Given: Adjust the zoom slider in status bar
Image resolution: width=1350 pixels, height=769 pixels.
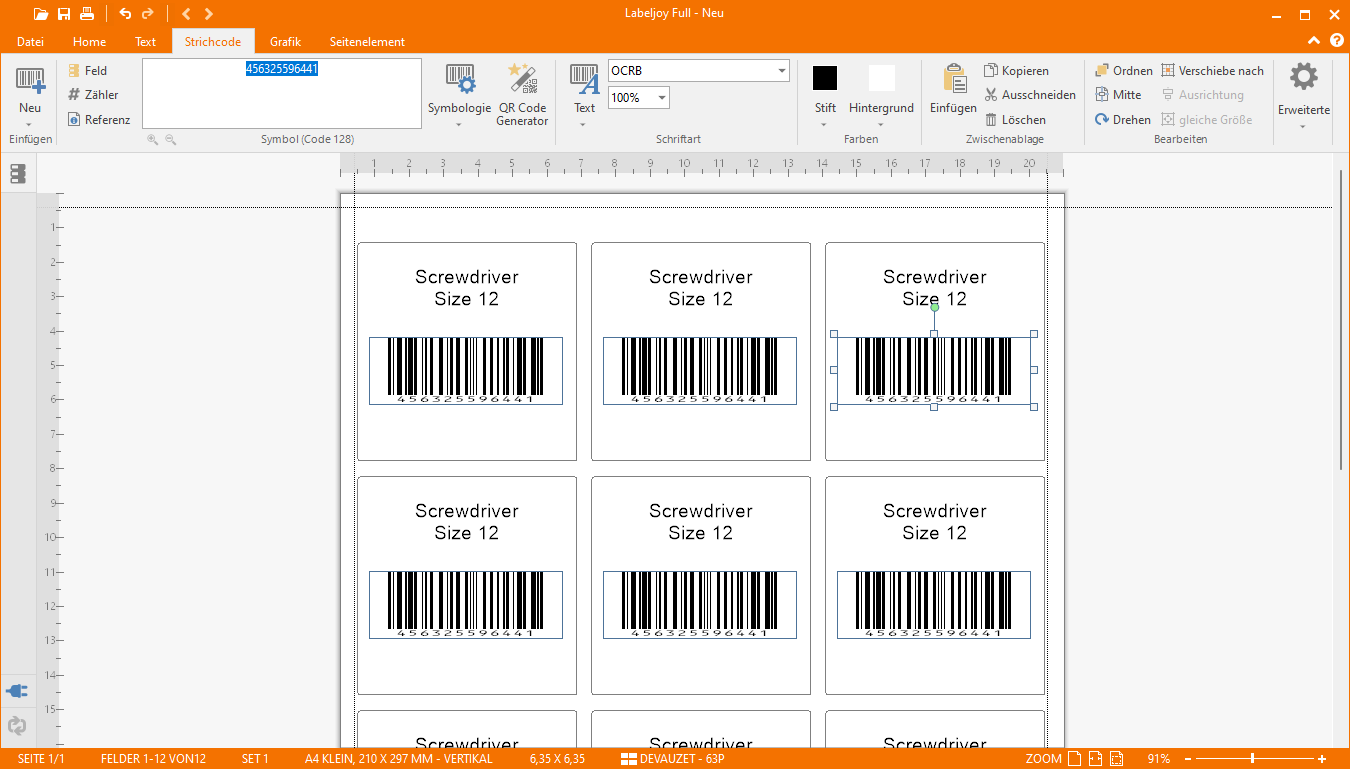Looking at the screenshot, I should (x=1252, y=759).
